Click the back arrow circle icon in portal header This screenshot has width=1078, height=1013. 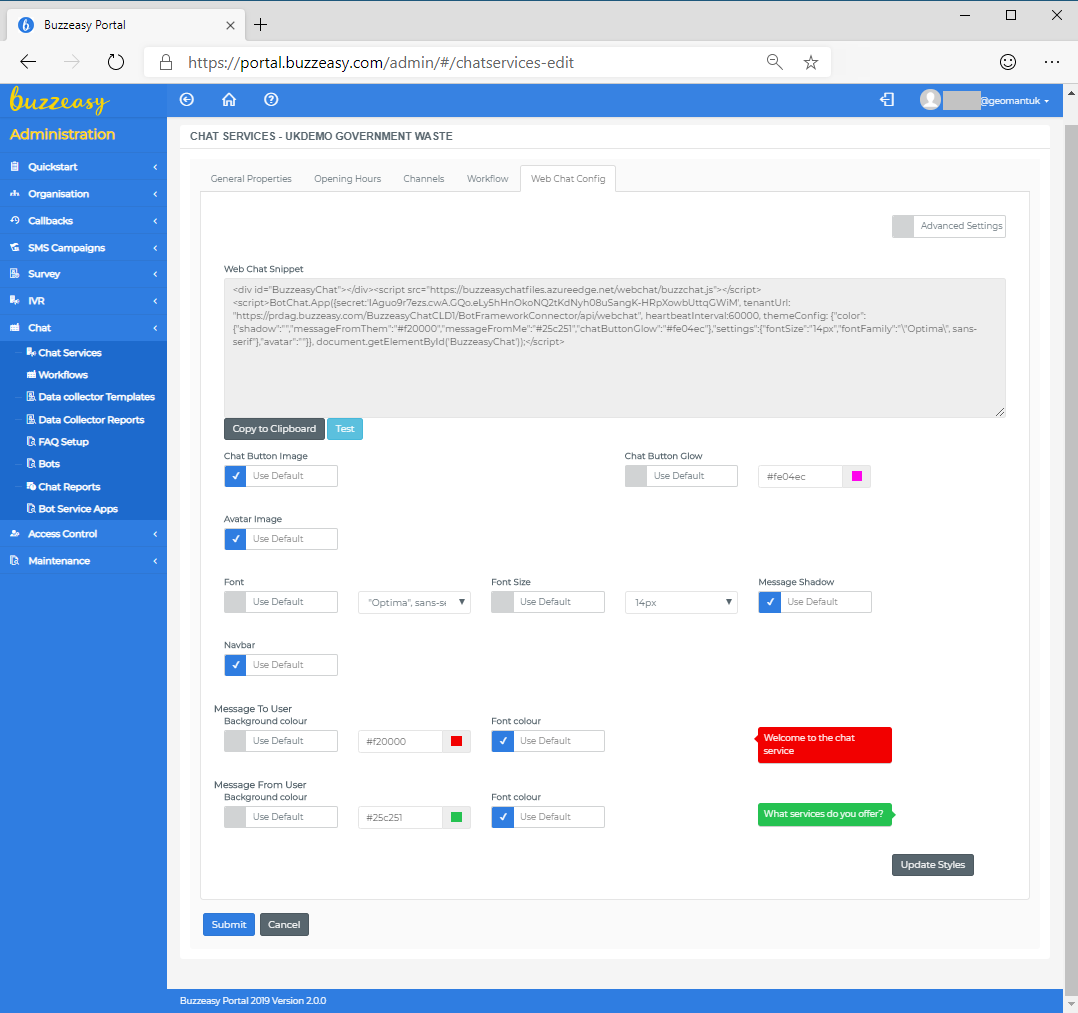pyautogui.click(x=186, y=100)
